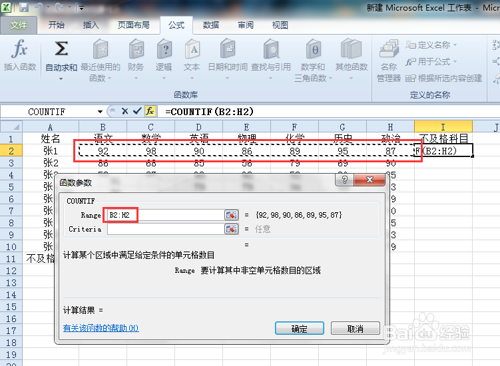500x366 pixels.
Task: Click the Save icon in quick access toolbar
Action: [24, 7]
